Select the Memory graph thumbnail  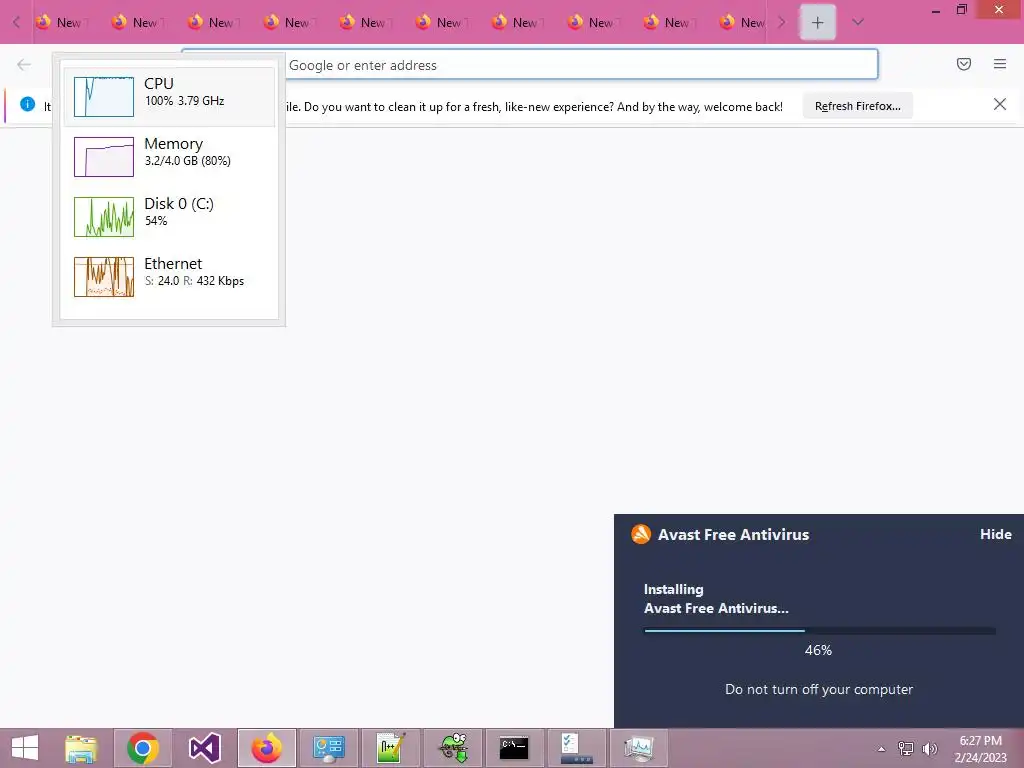tap(104, 157)
